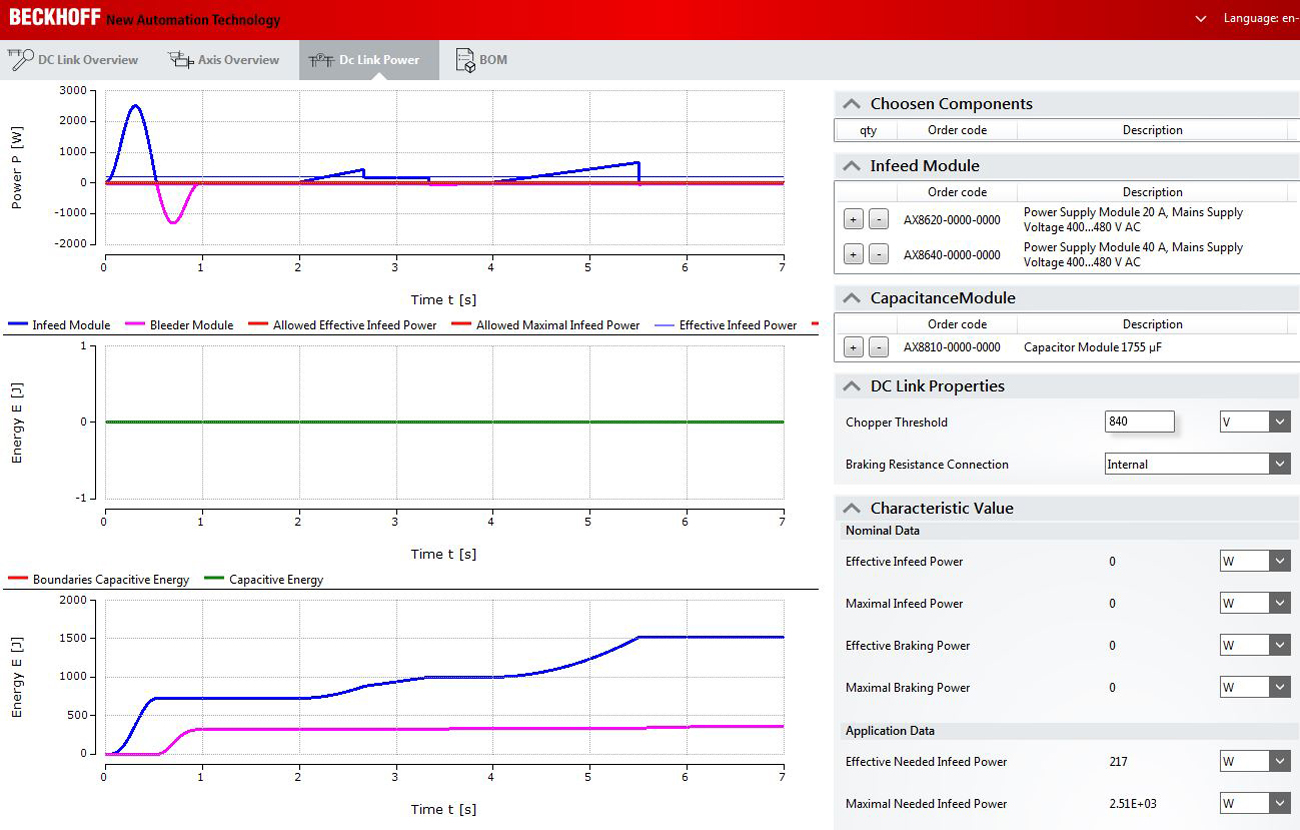1300x830 pixels.
Task: Select order code AX8810-0000-0000
Action: click(x=952, y=347)
